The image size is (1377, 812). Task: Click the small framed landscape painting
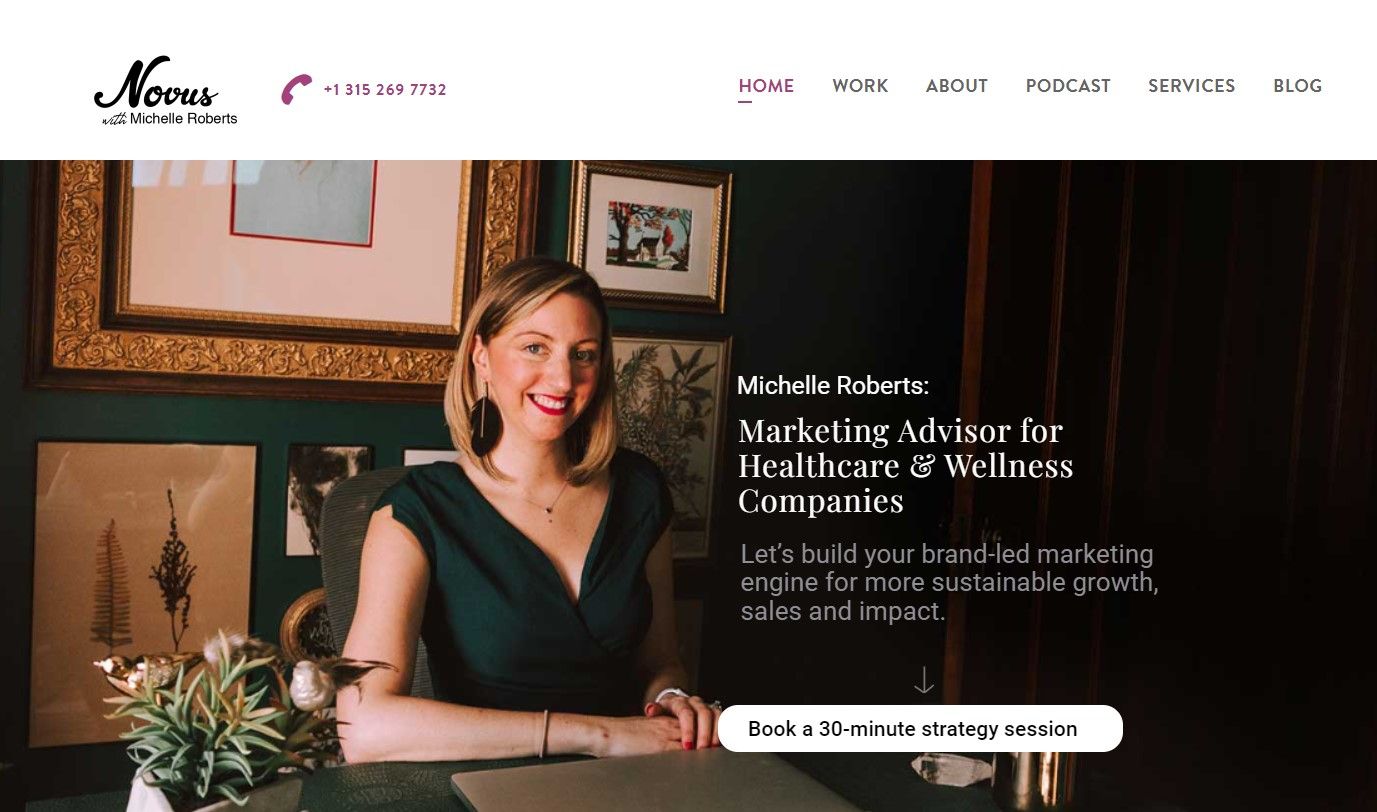pyautogui.click(x=649, y=236)
